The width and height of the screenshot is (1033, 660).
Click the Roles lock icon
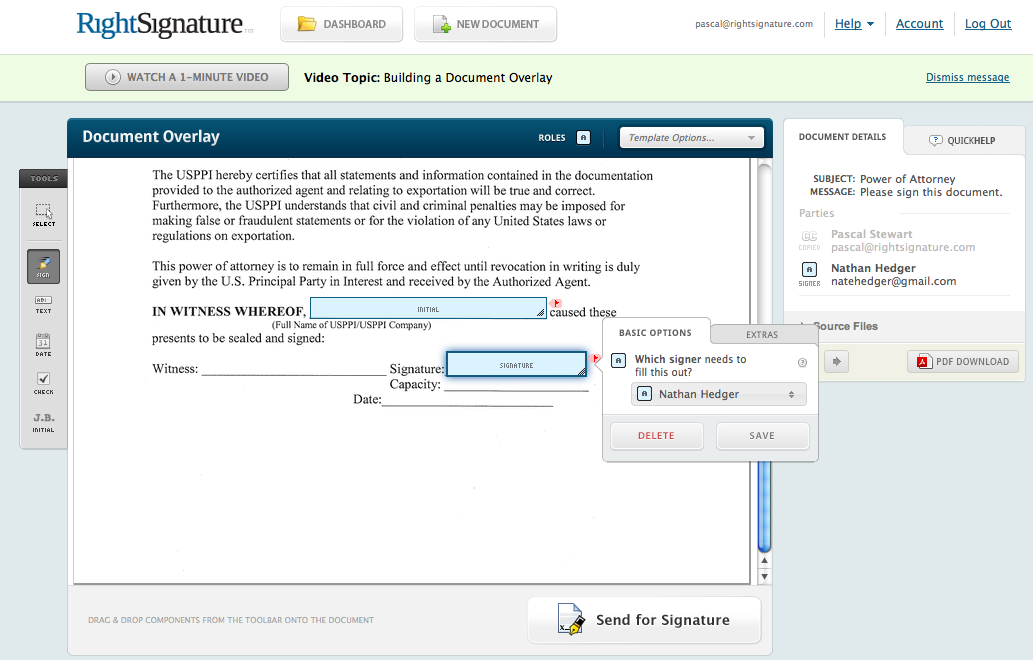[x=583, y=137]
